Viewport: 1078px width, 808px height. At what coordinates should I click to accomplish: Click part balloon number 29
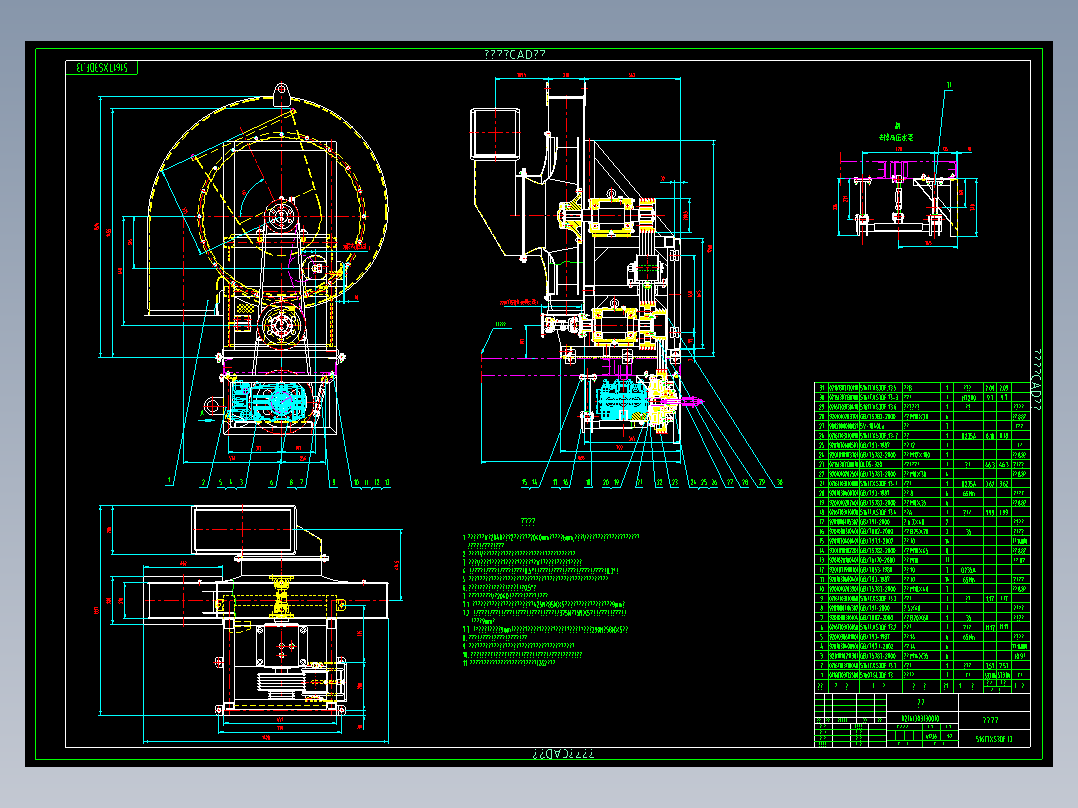point(762,482)
